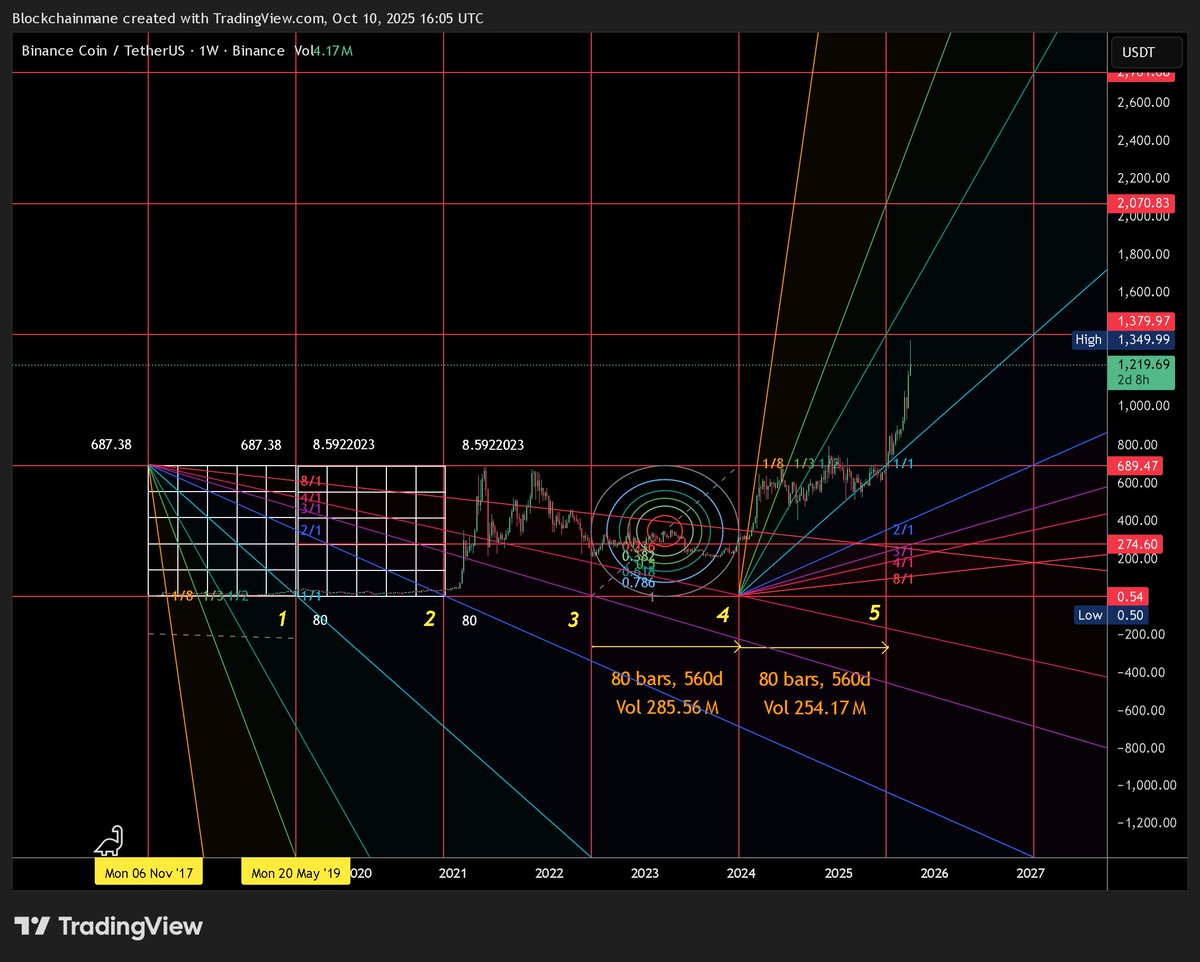Click the TradingView logo at the bottom

pyautogui.click(x=108, y=926)
